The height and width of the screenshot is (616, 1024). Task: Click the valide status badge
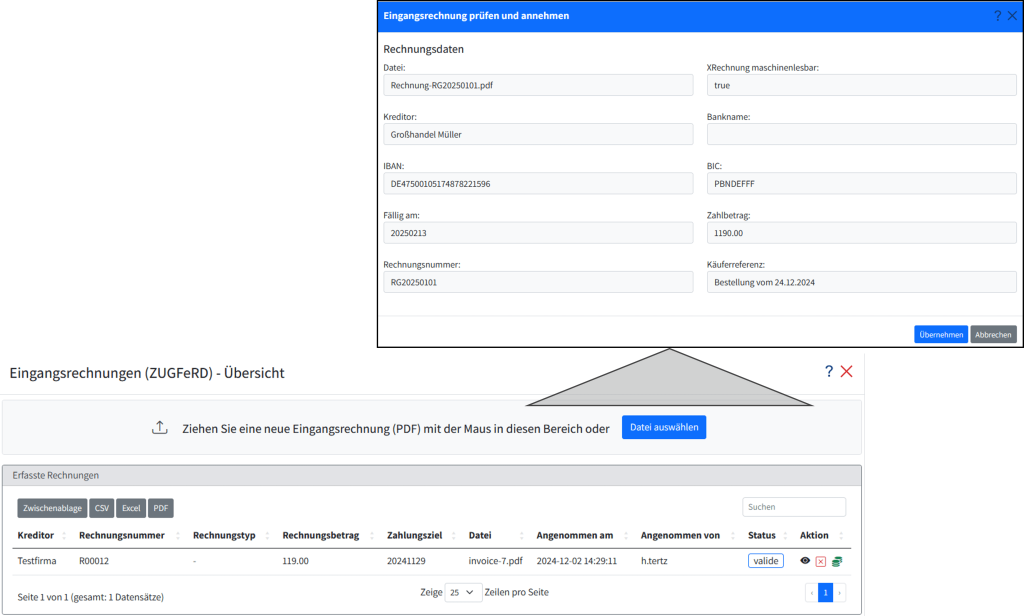765,561
